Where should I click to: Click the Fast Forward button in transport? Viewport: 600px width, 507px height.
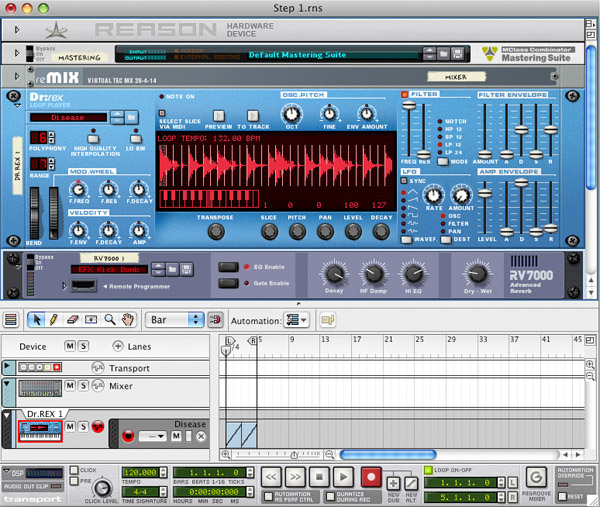(x=295, y=477)
